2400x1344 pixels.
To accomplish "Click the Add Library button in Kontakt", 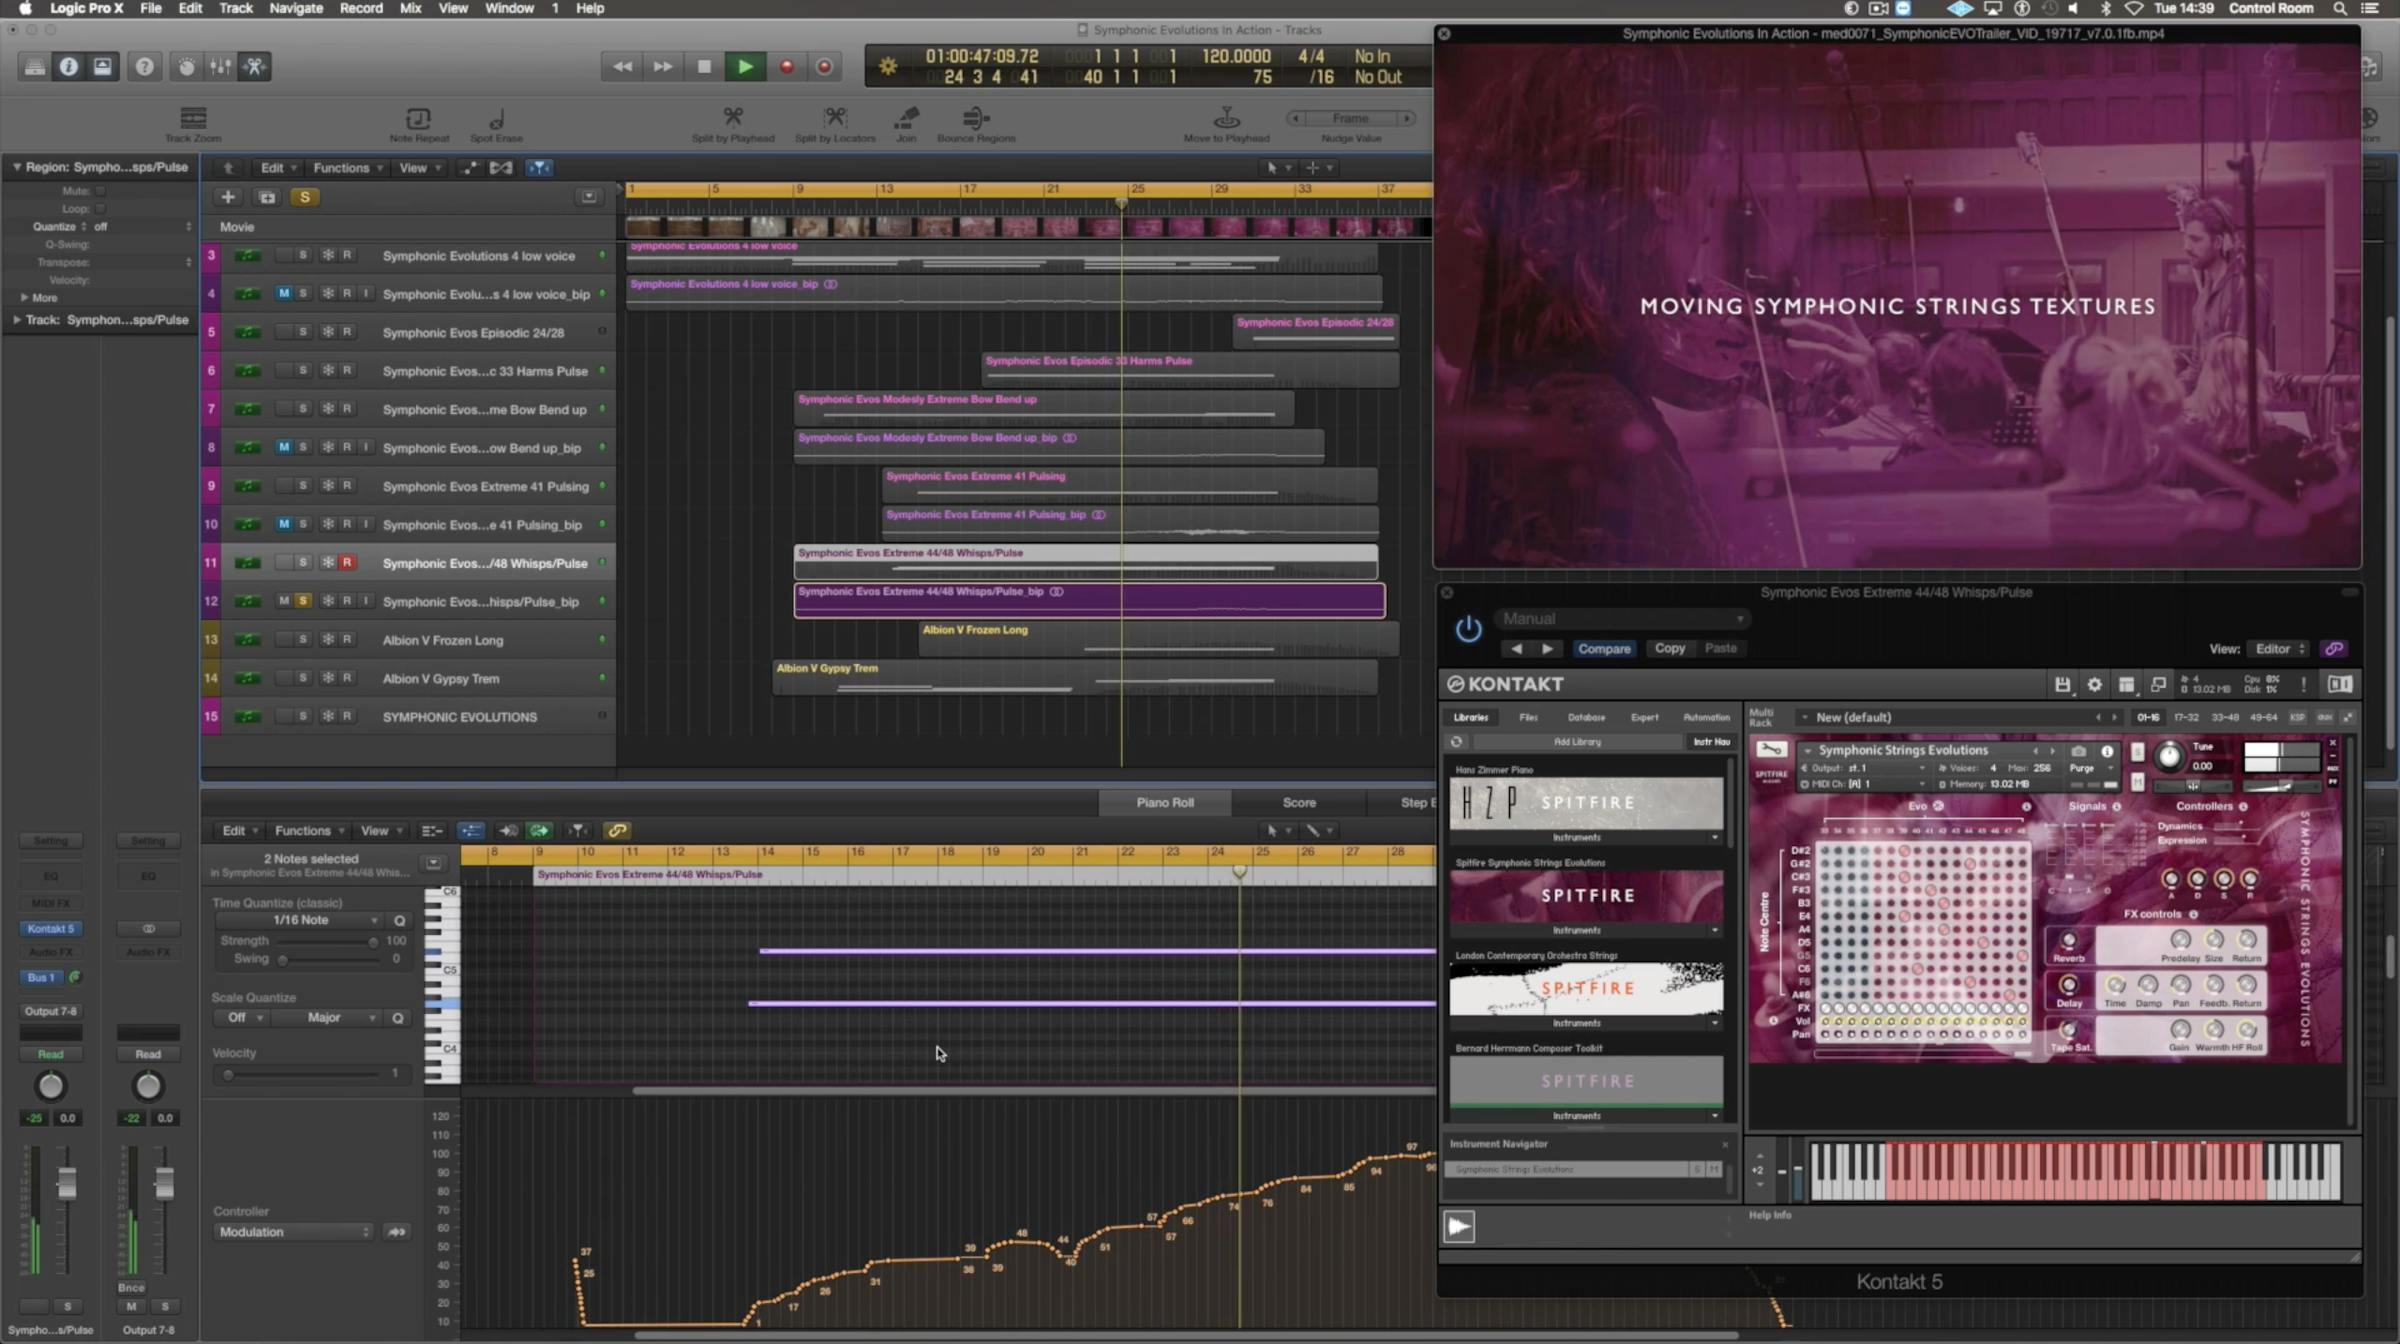I will coord(1576,741).
